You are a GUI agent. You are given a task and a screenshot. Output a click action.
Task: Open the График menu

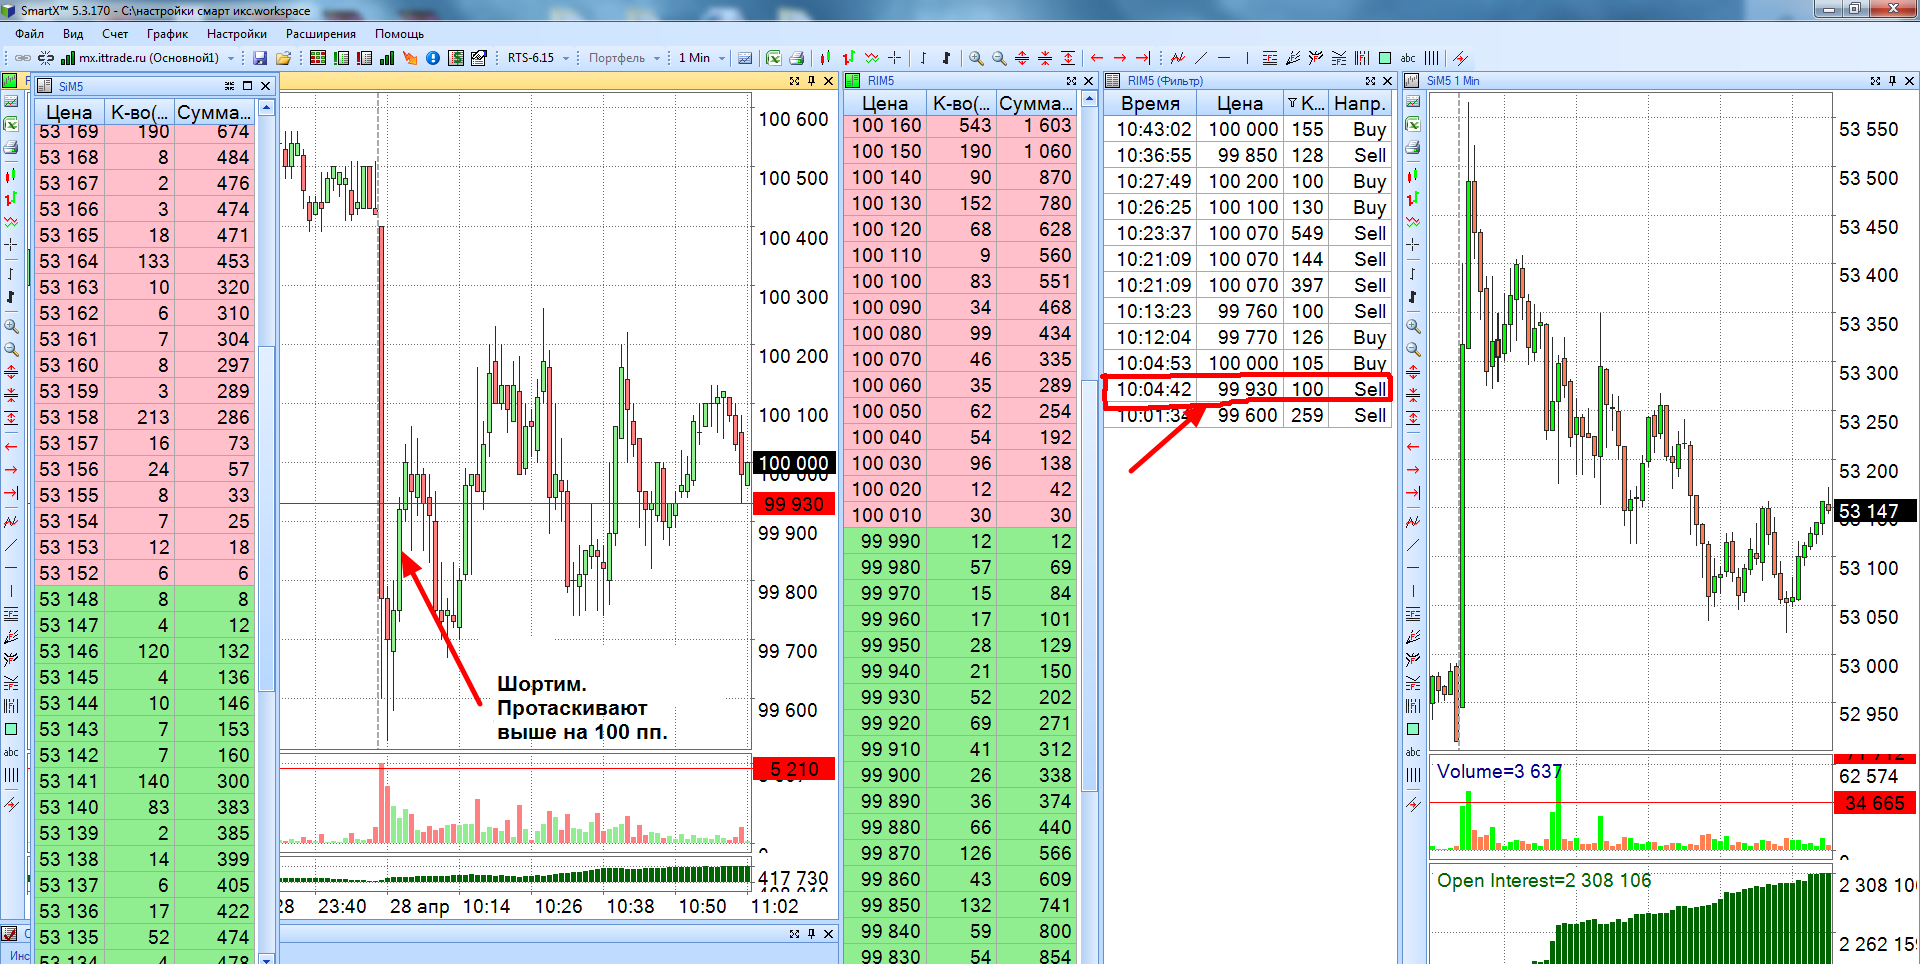(x=168, y=34)
